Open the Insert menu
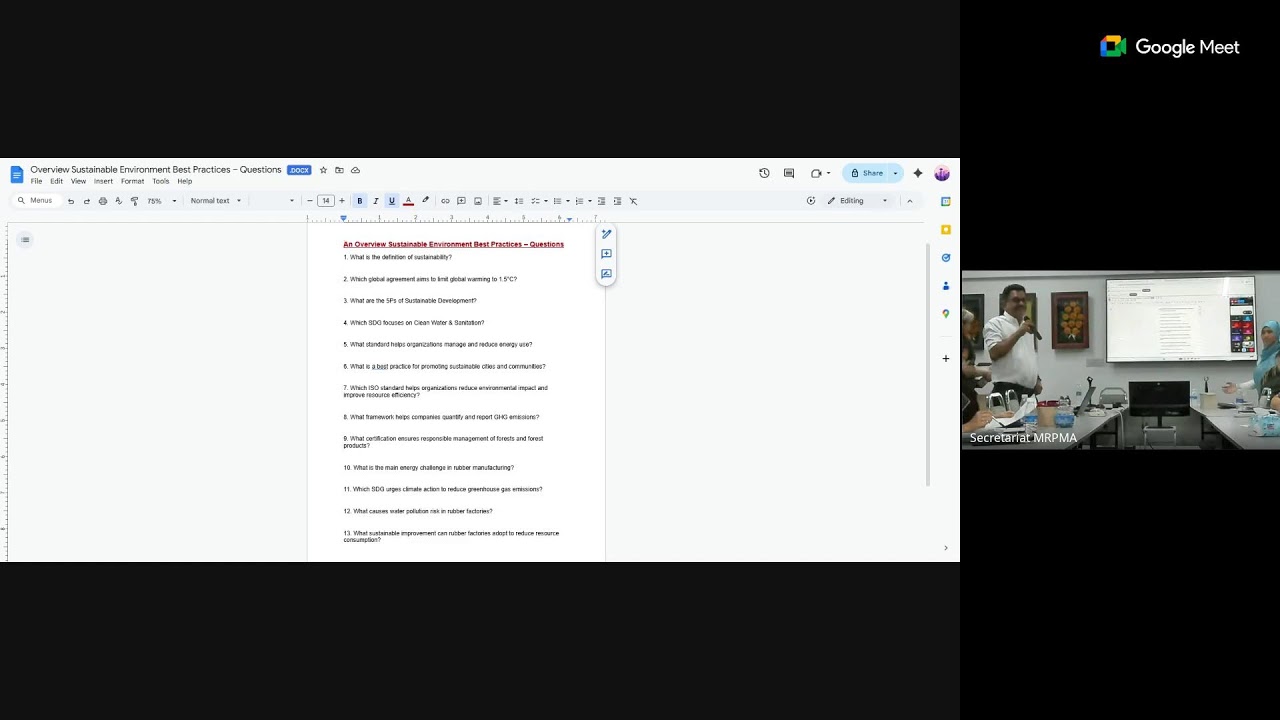This screenshot has width=1280, height=720. click(x=103, y=182)
